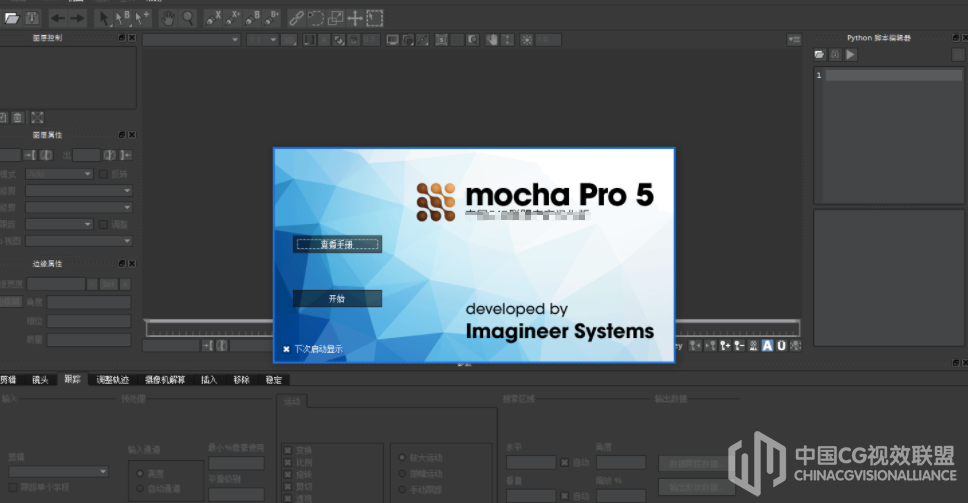
Task: Select the Add Bezier (B+) pen tool
Action: pyautogui.click(x=272, y=19)
